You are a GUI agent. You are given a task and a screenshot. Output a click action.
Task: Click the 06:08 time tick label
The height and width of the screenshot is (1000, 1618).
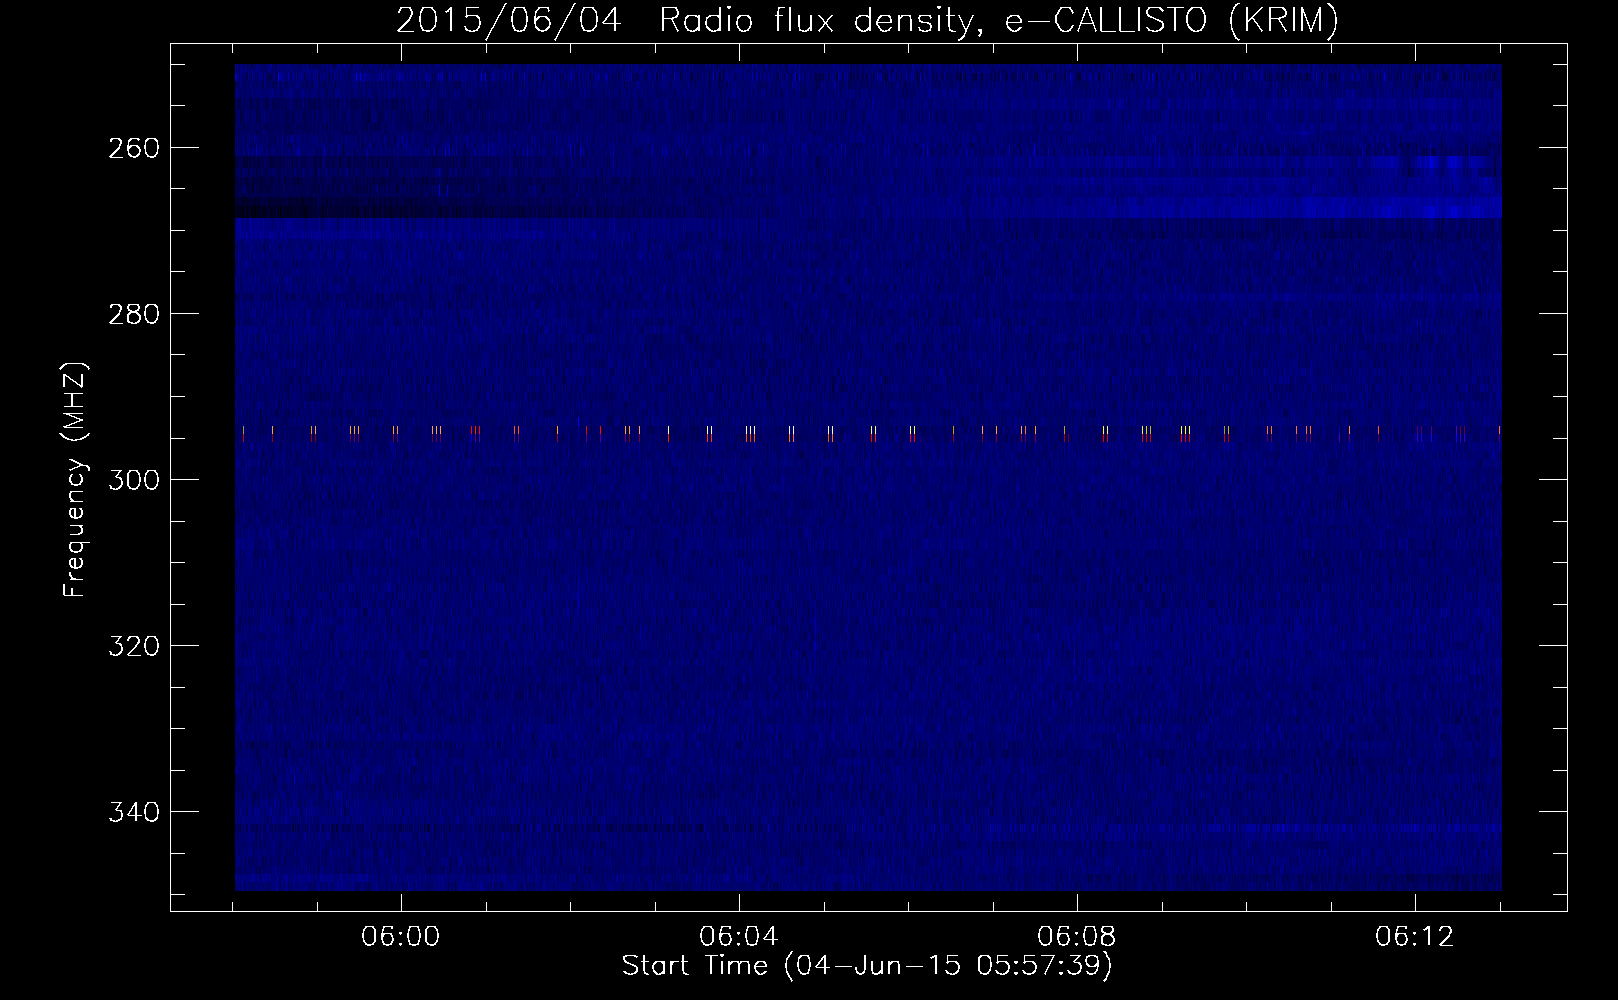tap(1076, 937)
